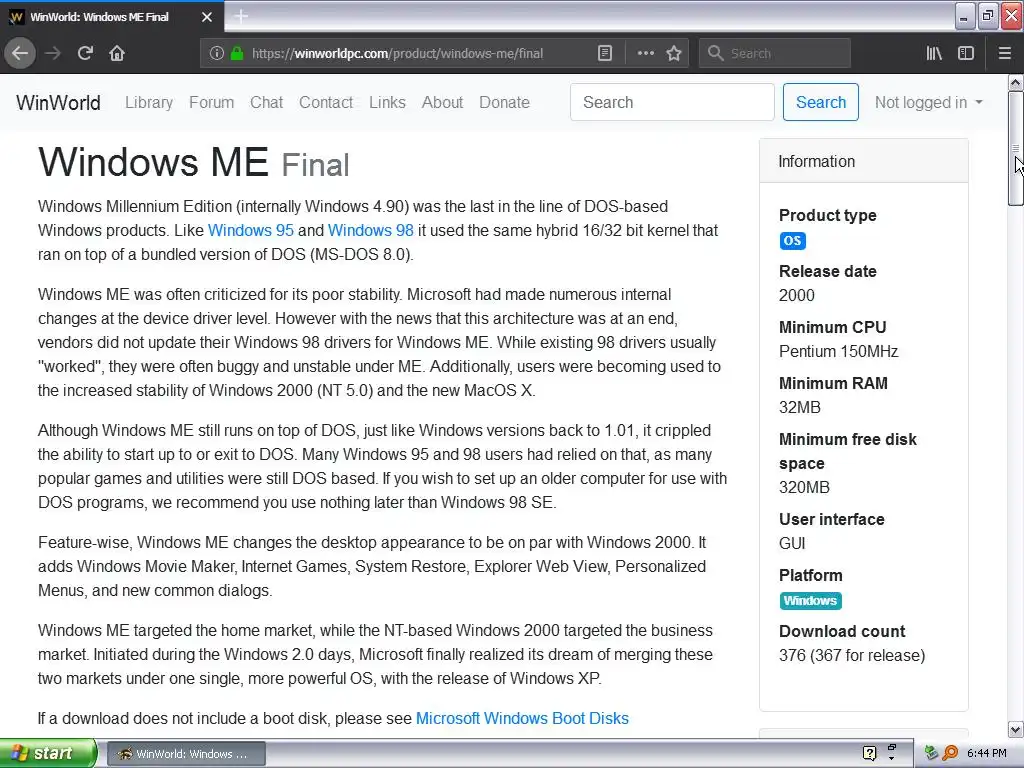
Task: Click the OS product type badge
Action: coord(792,240)
